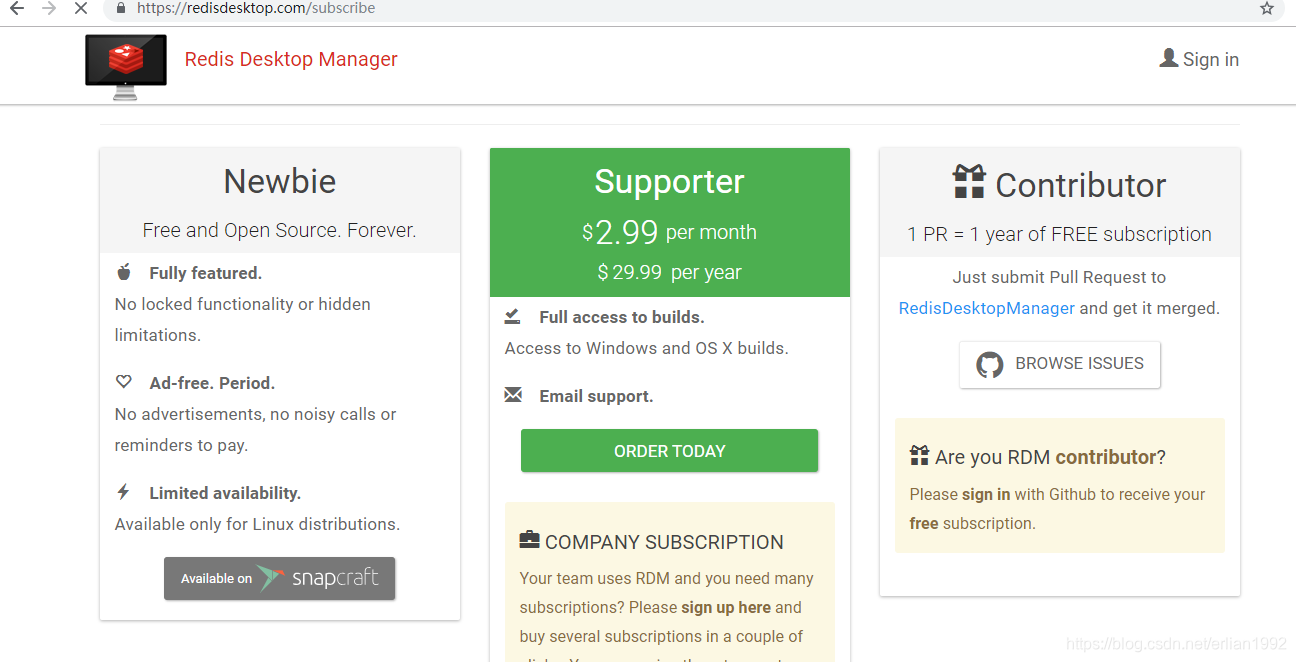Click the Redis Desktop Manager monitor logo

(x=126, y=67)
